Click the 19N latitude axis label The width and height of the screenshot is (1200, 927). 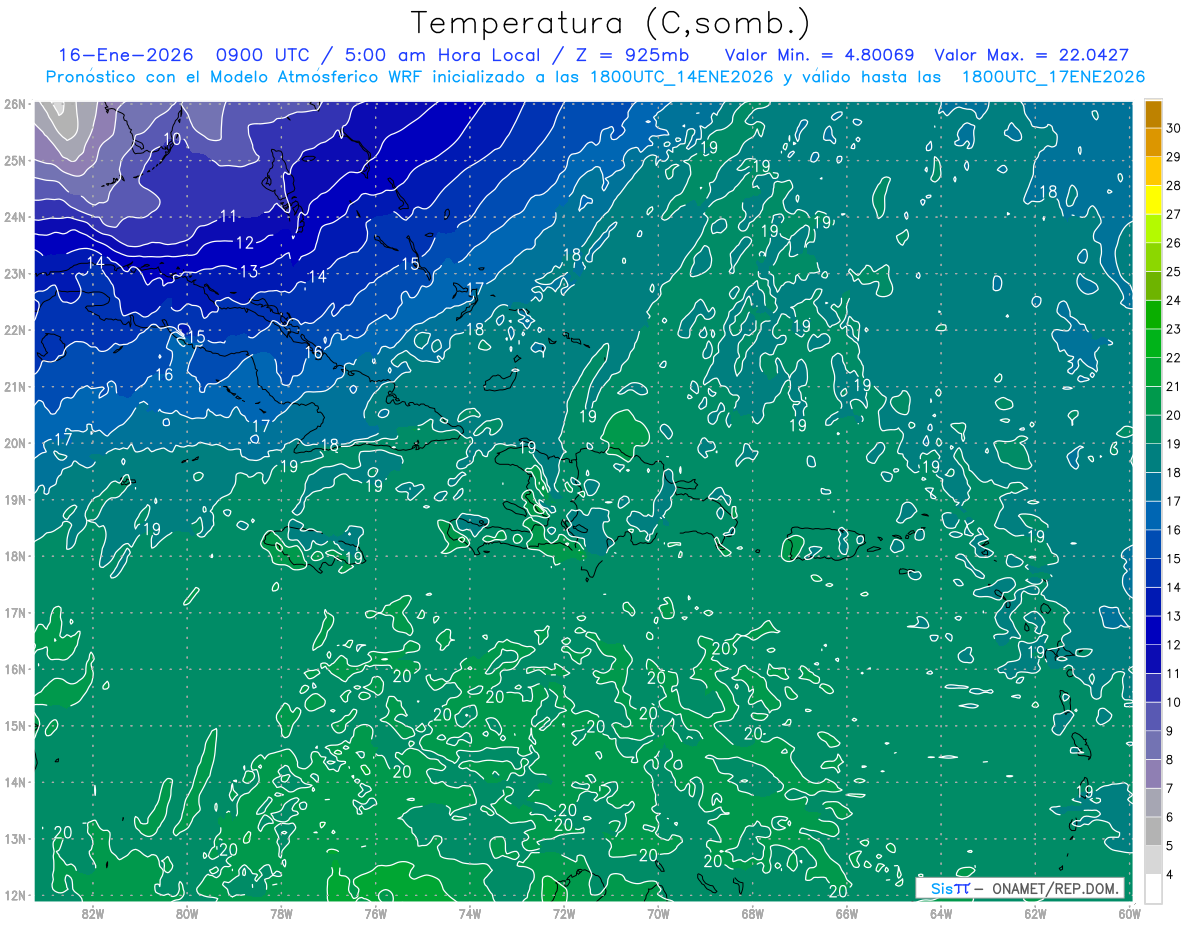(x=14, y=499)
